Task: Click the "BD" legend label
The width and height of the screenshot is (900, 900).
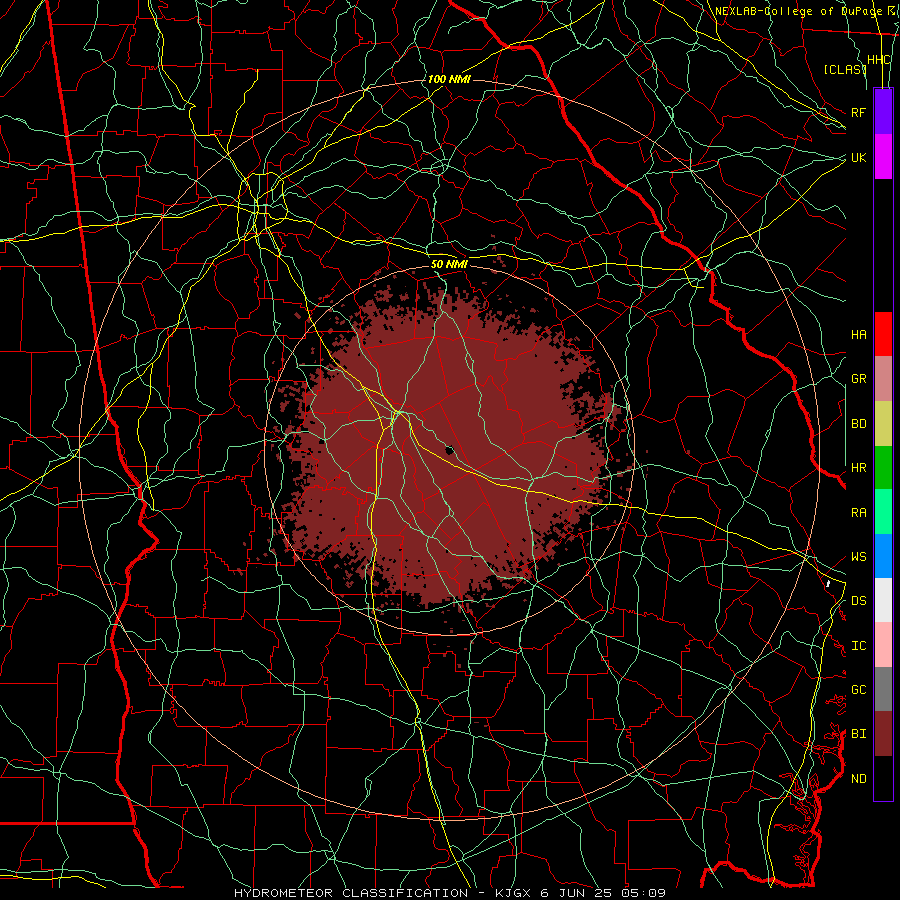Action: [x=858, y=424]
